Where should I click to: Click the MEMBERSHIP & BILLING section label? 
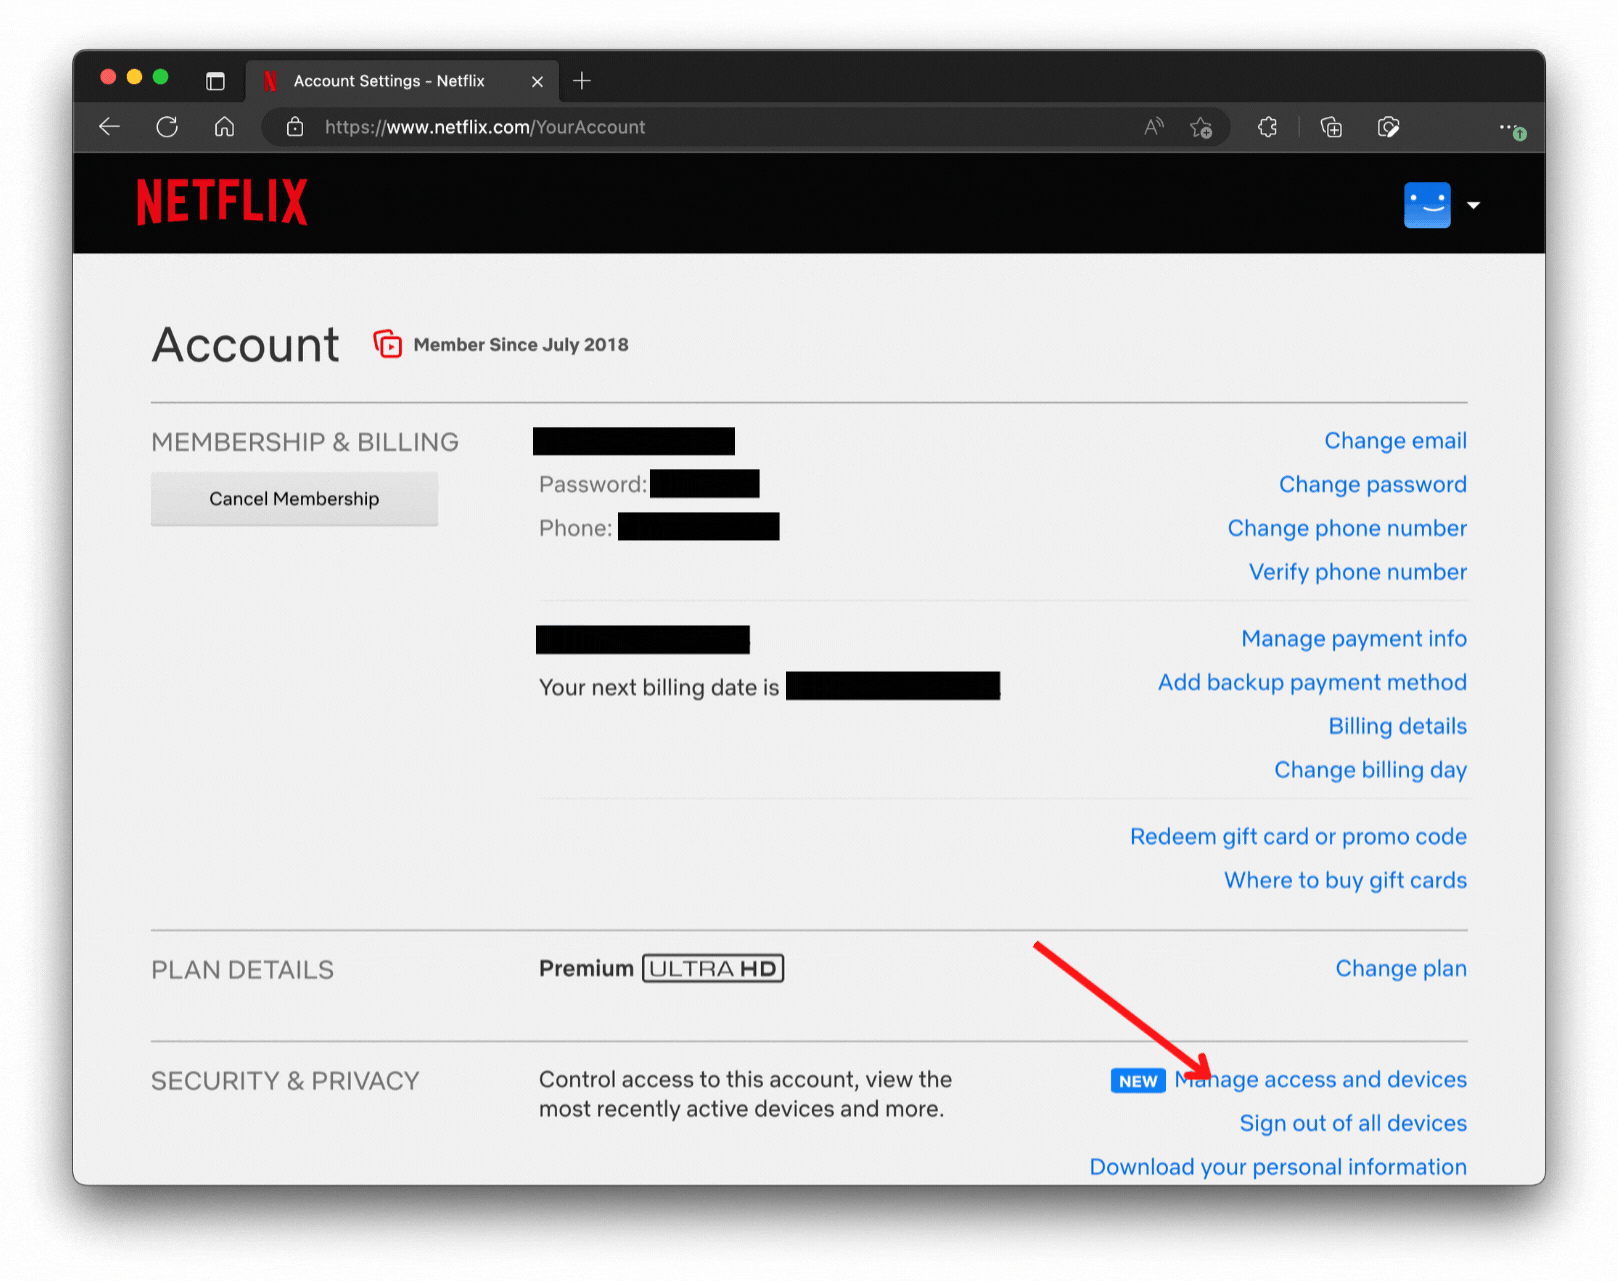(305, 442)
